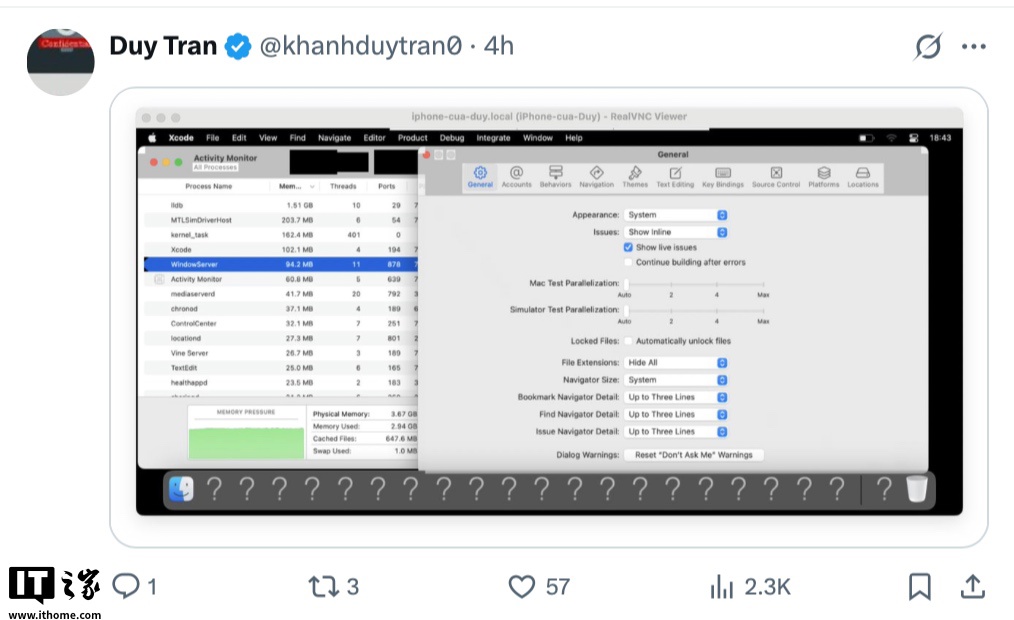Open the Behaviors preferences pane
Viewport: 1014px width, 620px height.
point(556,177)
